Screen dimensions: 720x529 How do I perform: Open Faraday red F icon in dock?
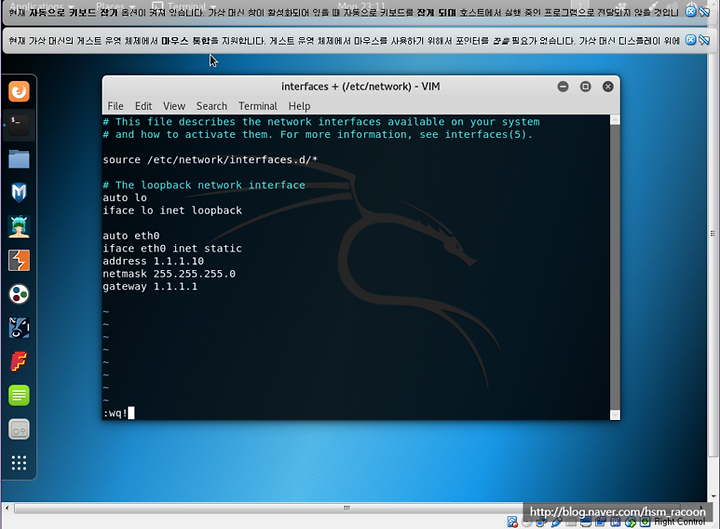19,361
